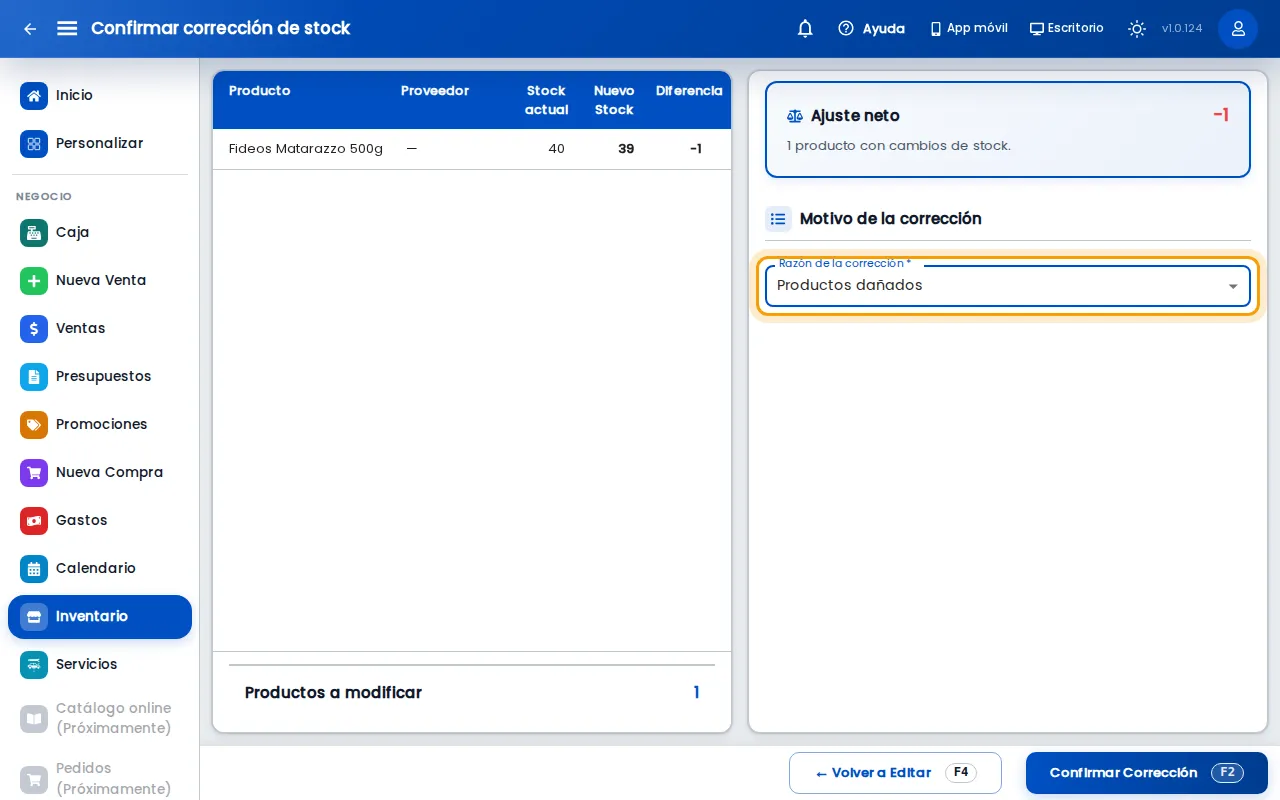Click the Producto column header
Viewport: 1280px width, 800px height.
tap(260, 91)
